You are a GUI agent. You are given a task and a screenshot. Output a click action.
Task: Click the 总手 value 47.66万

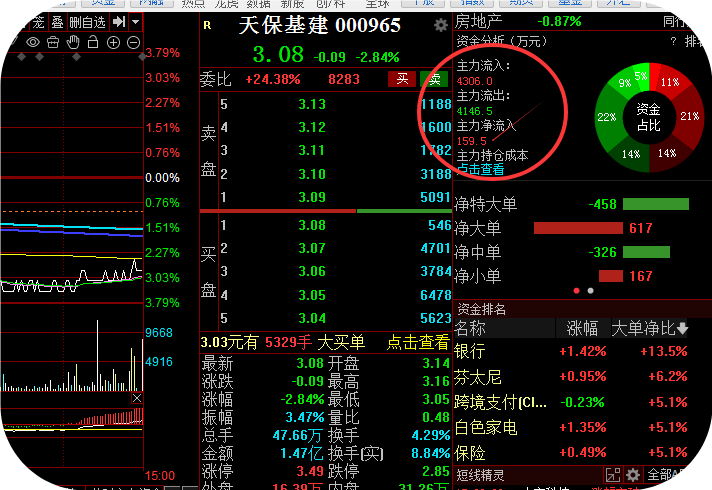point(298,435)
